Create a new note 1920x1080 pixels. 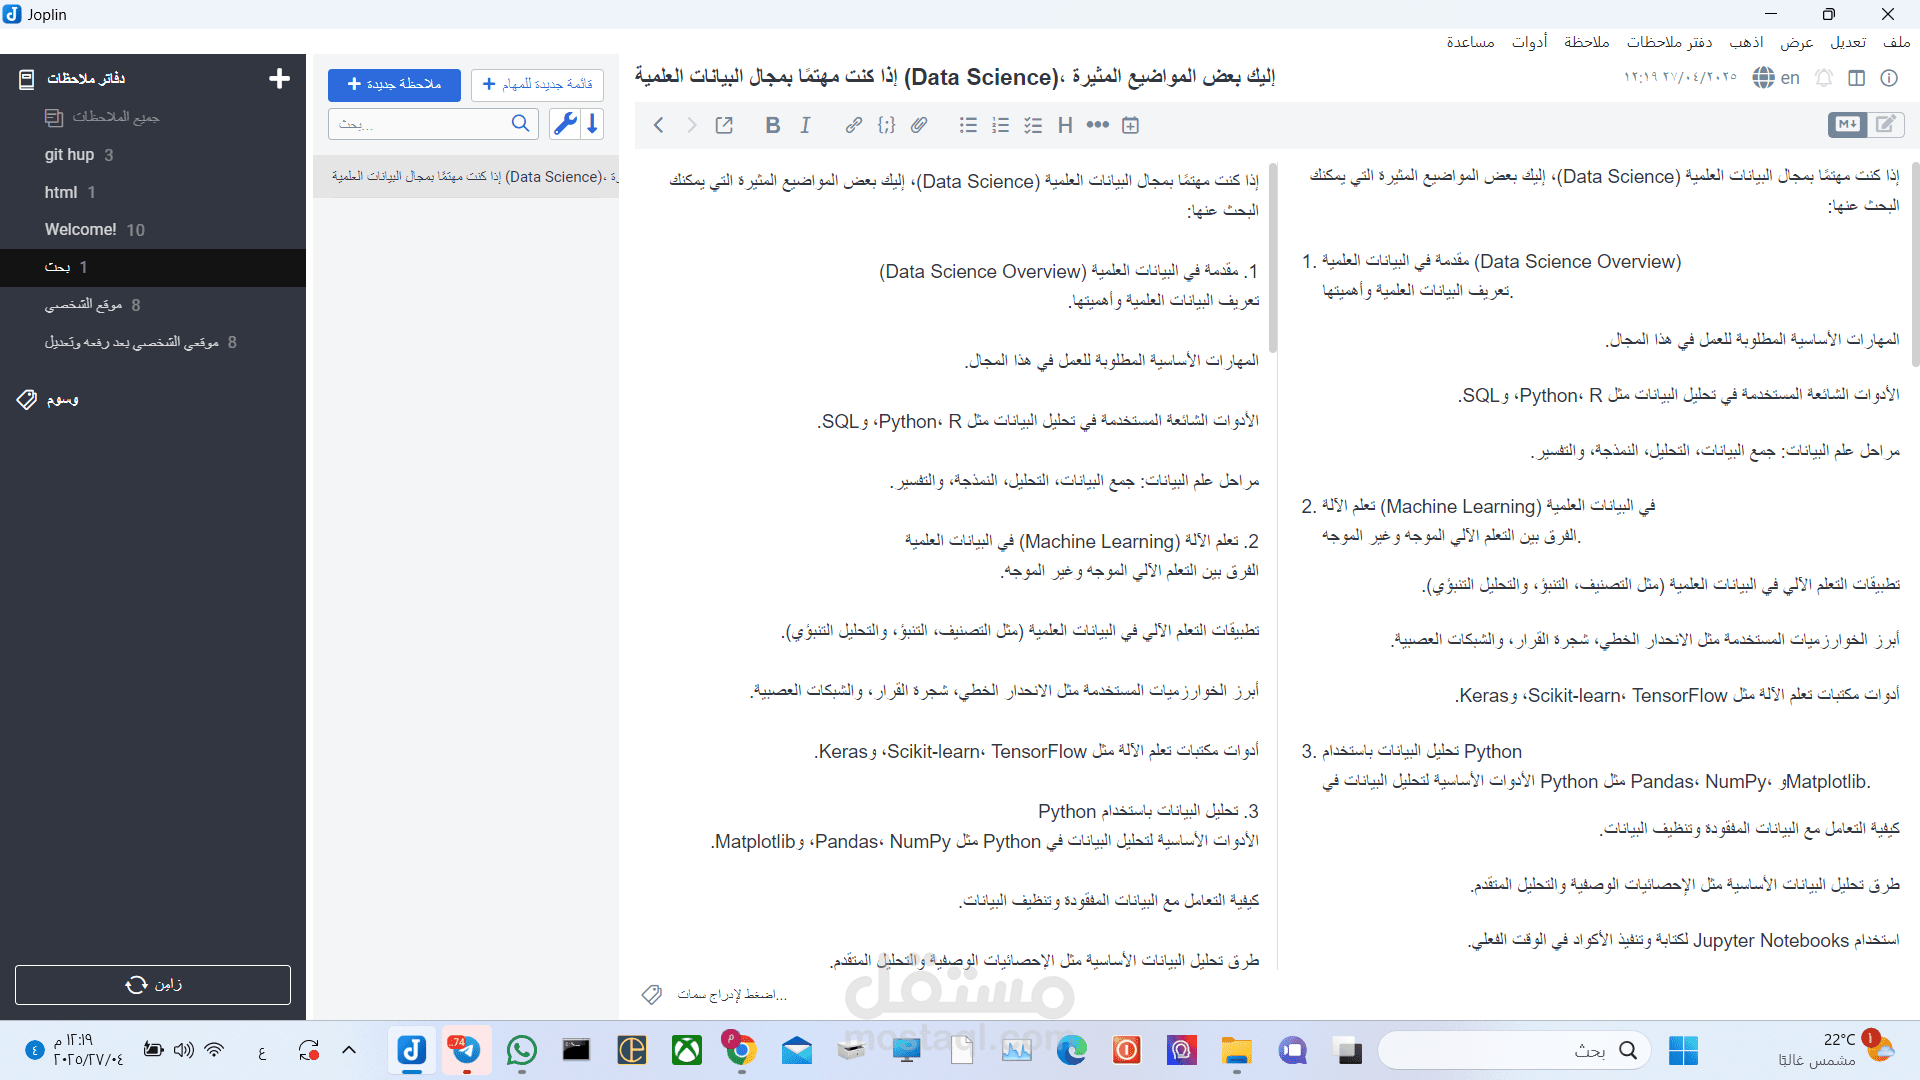coord(394,85)
